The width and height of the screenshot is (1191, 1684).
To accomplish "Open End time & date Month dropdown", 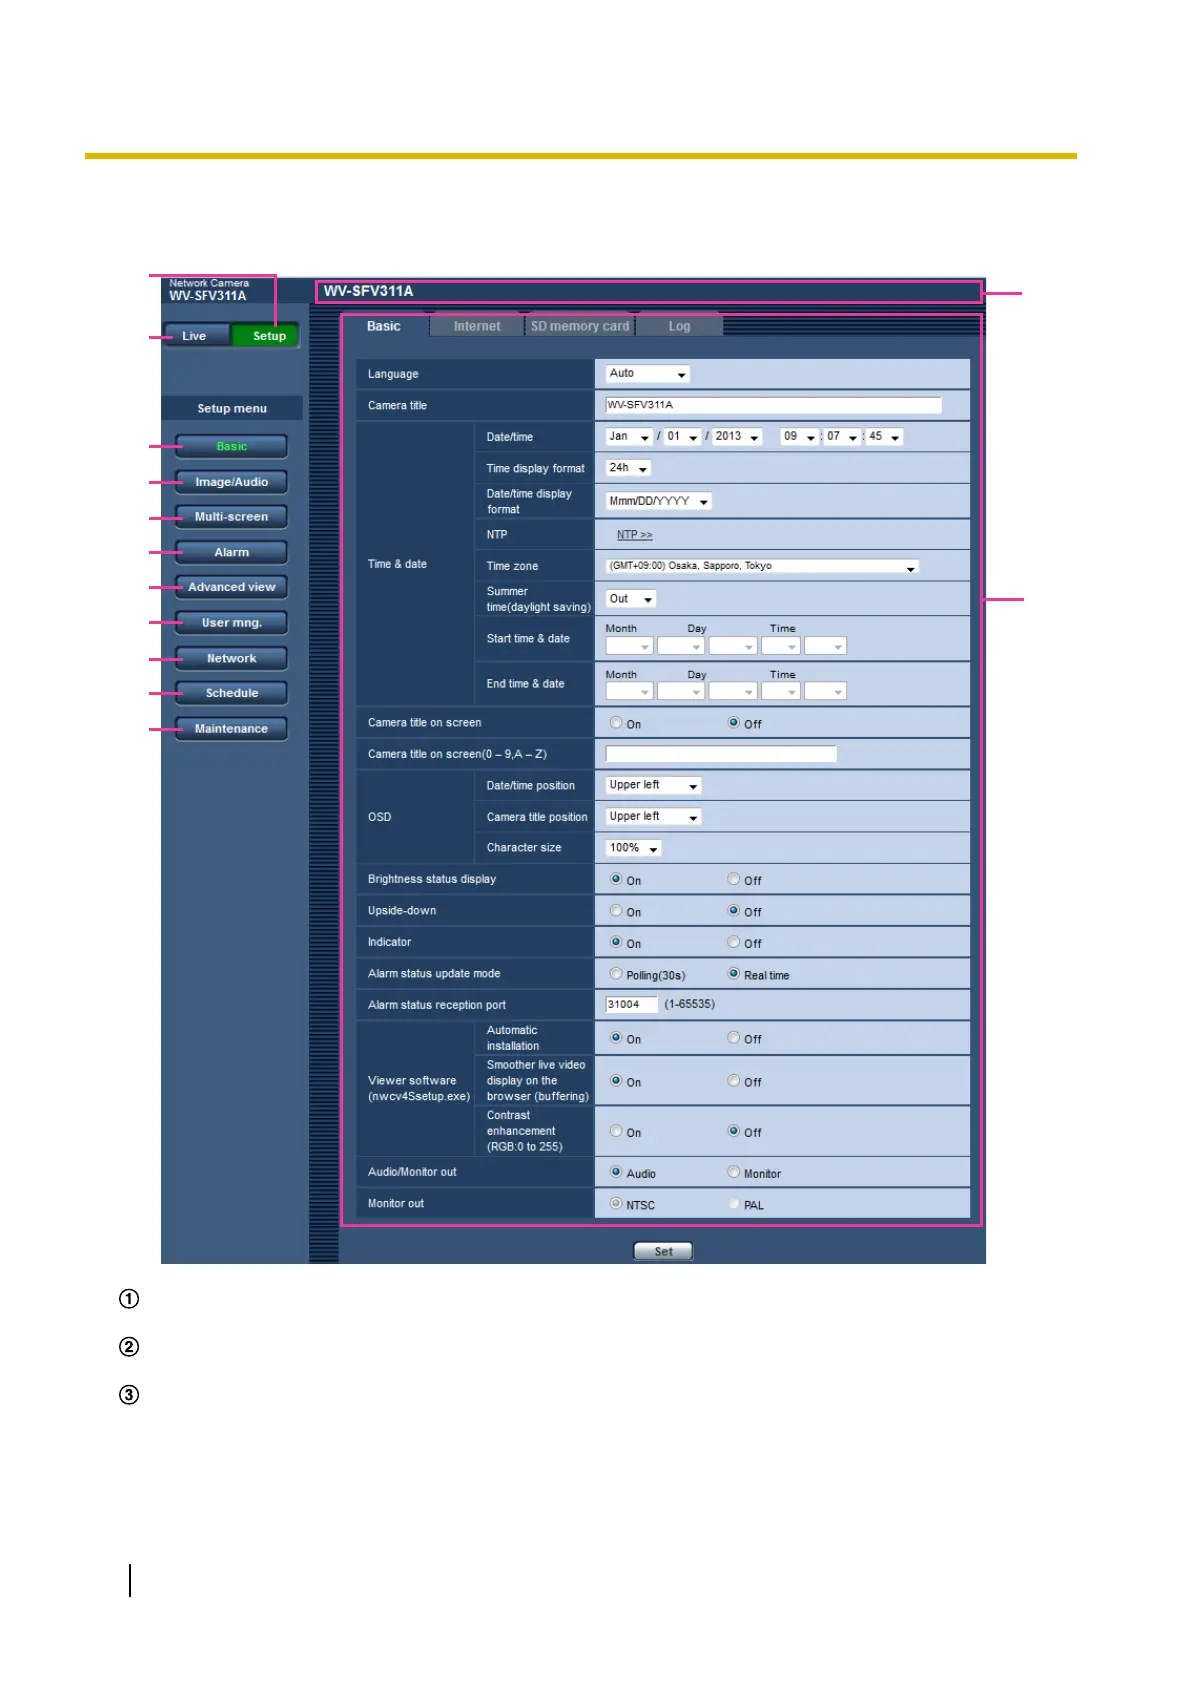I will pos(629,691).
